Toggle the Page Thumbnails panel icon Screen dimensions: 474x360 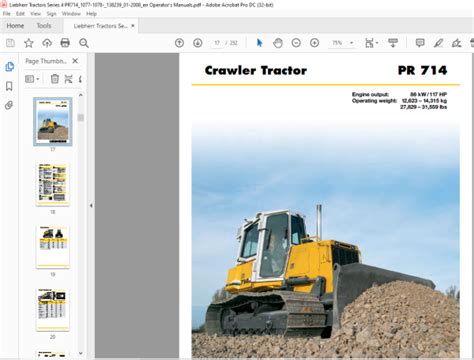pos(9,67)
